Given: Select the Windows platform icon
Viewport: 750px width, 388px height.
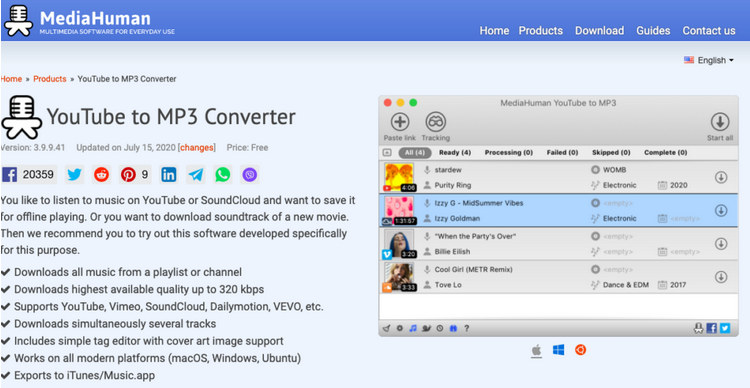Looking at the screenshot, I should click(x=558, y=350).
